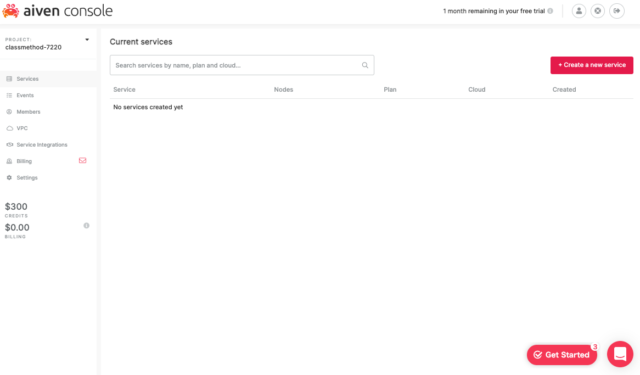Open the Services sidebar item
Image resolution: width=640 pixels, height=375 pixels.
(48, 79)
